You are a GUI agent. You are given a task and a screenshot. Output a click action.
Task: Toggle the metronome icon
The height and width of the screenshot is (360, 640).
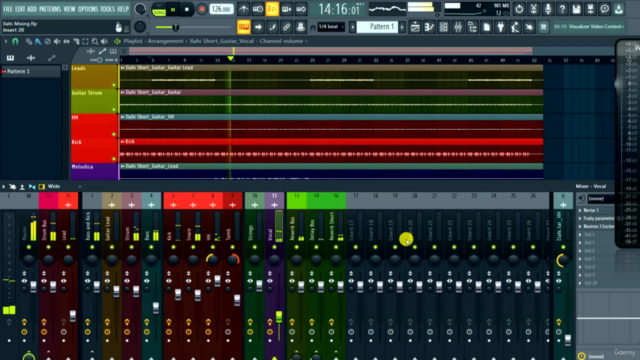244,9
